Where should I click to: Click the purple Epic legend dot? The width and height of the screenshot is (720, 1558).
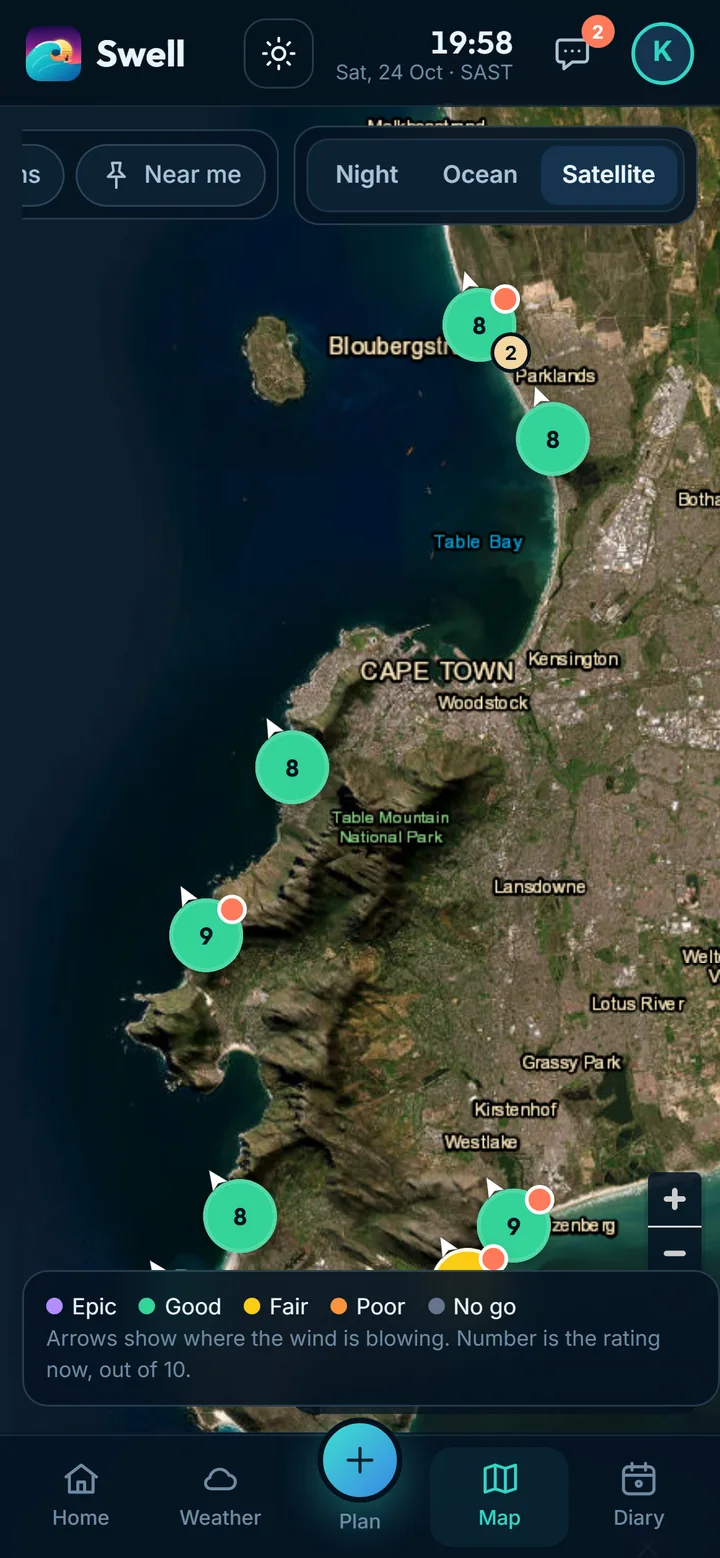[55, 1306]
